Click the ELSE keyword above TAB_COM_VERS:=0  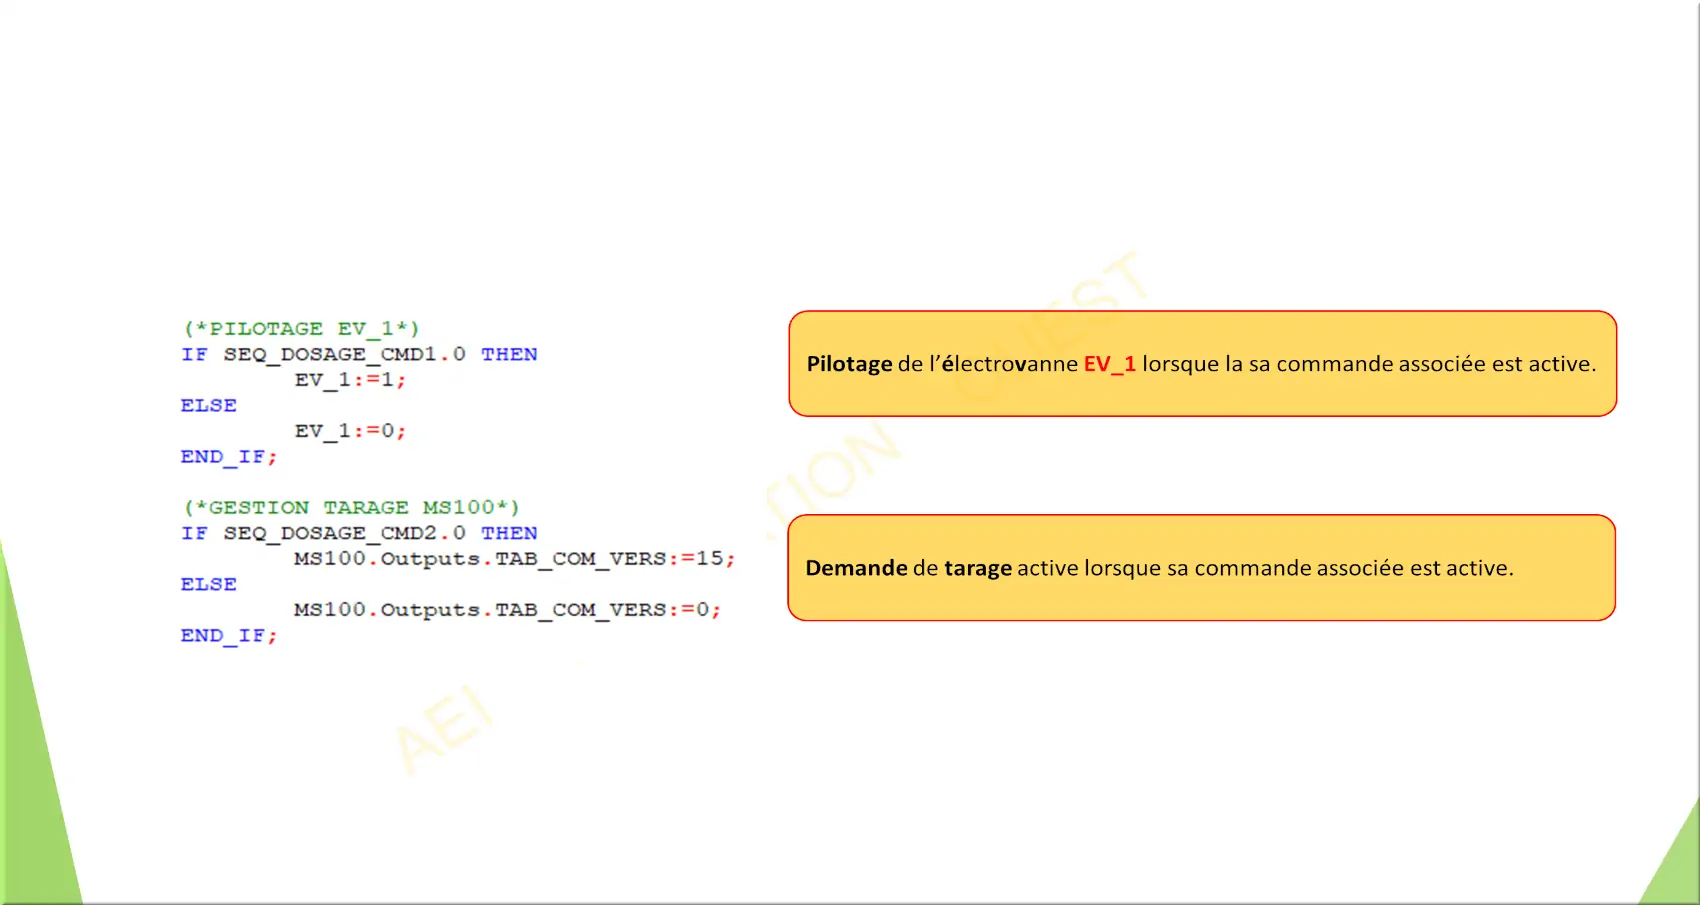coord(208,584)
